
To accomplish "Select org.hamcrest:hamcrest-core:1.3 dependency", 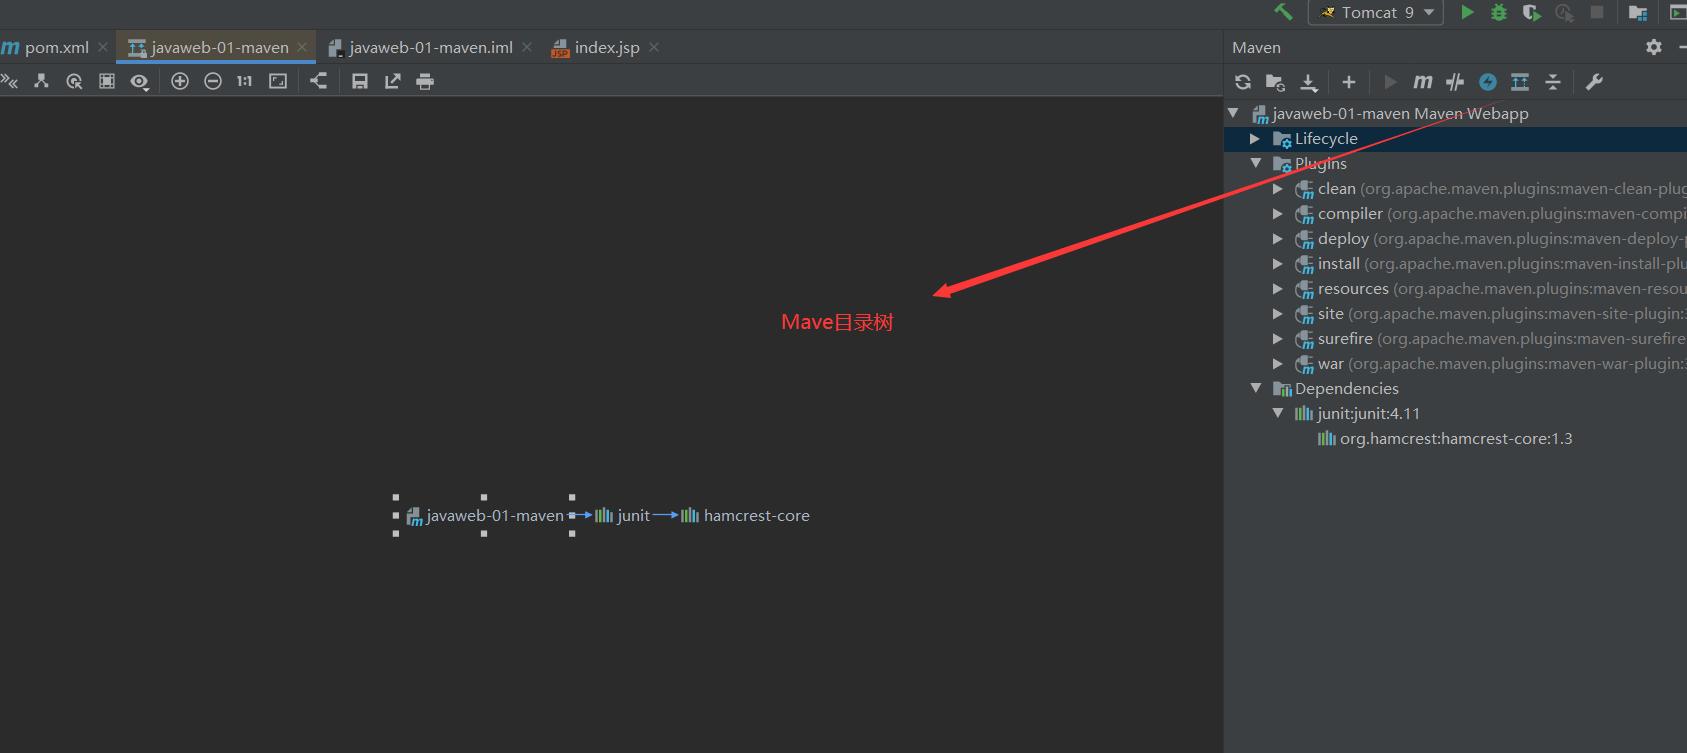I will click(x=1455, y=438).
